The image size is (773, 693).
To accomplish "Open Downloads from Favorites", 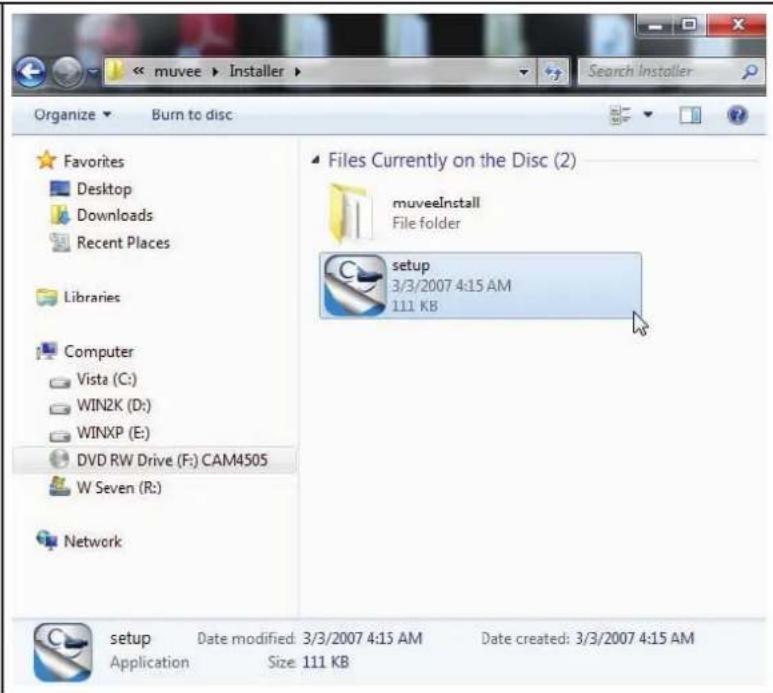I will pyautogui.click(x=115, y=215).
